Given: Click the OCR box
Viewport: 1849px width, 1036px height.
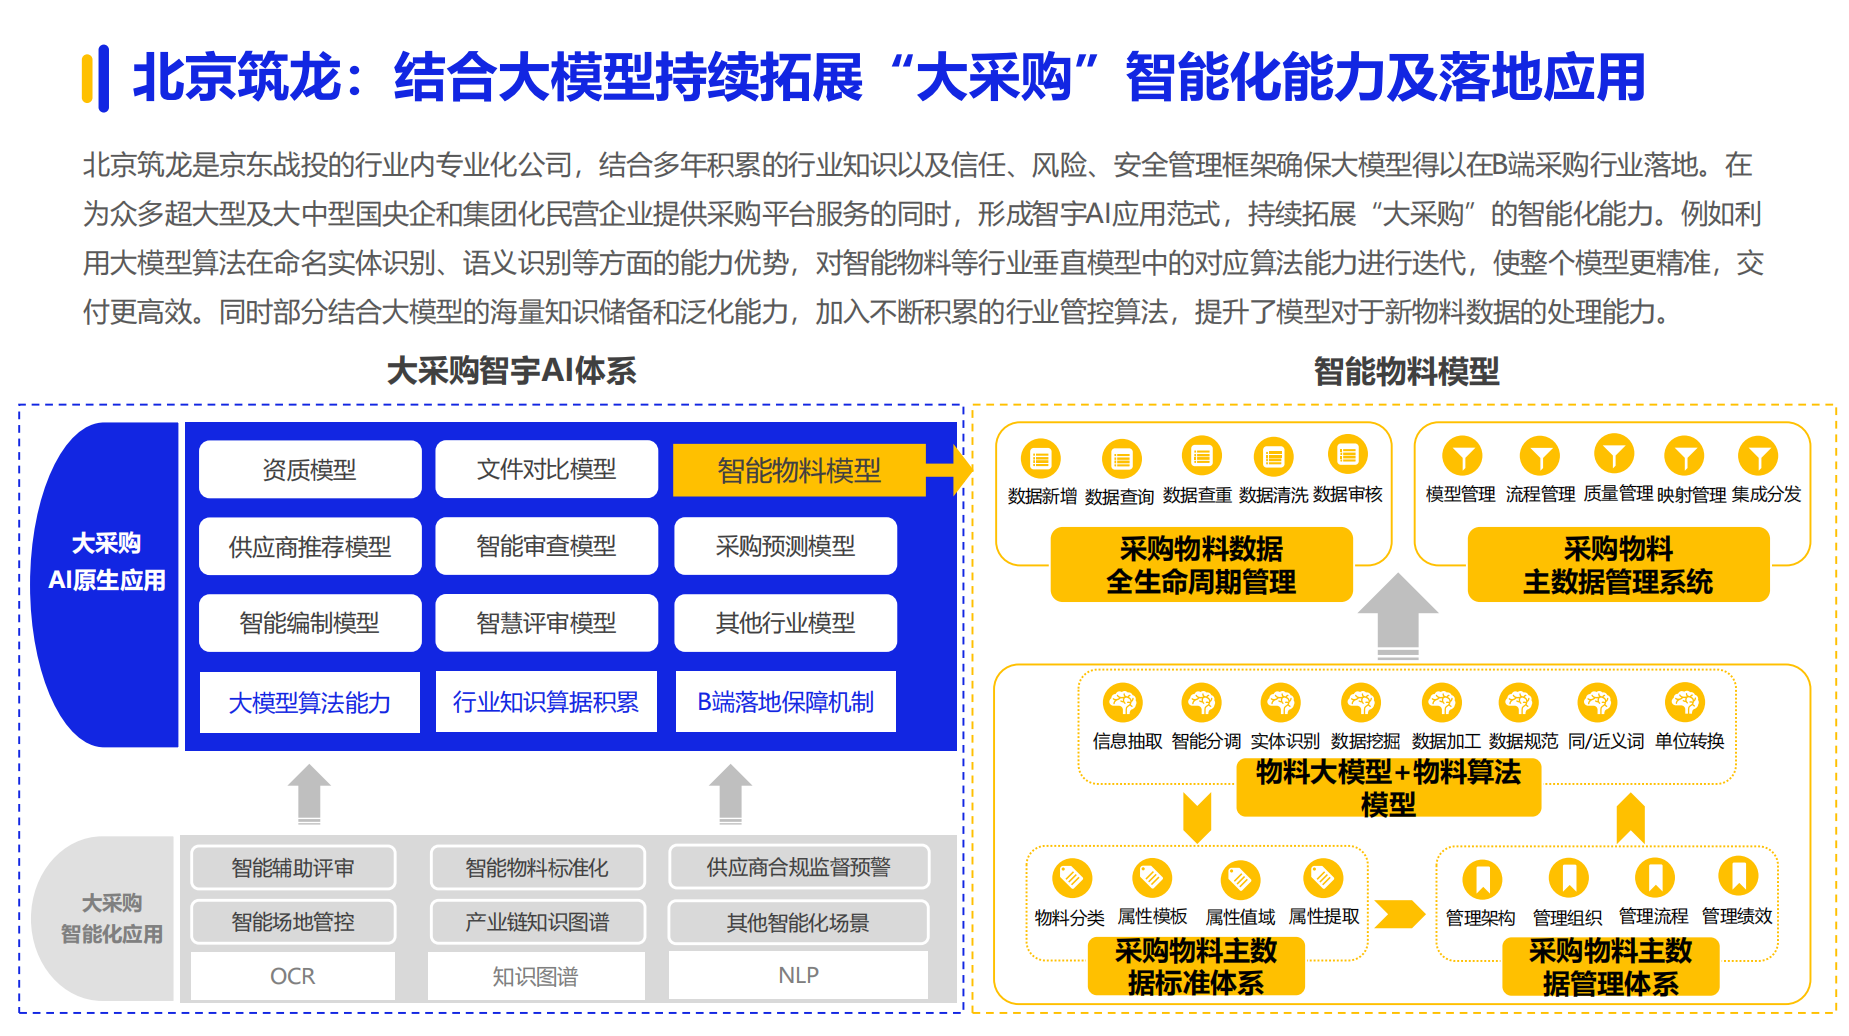Looking at the screenshot, I should pyautogui.click(x=293, y=975).
